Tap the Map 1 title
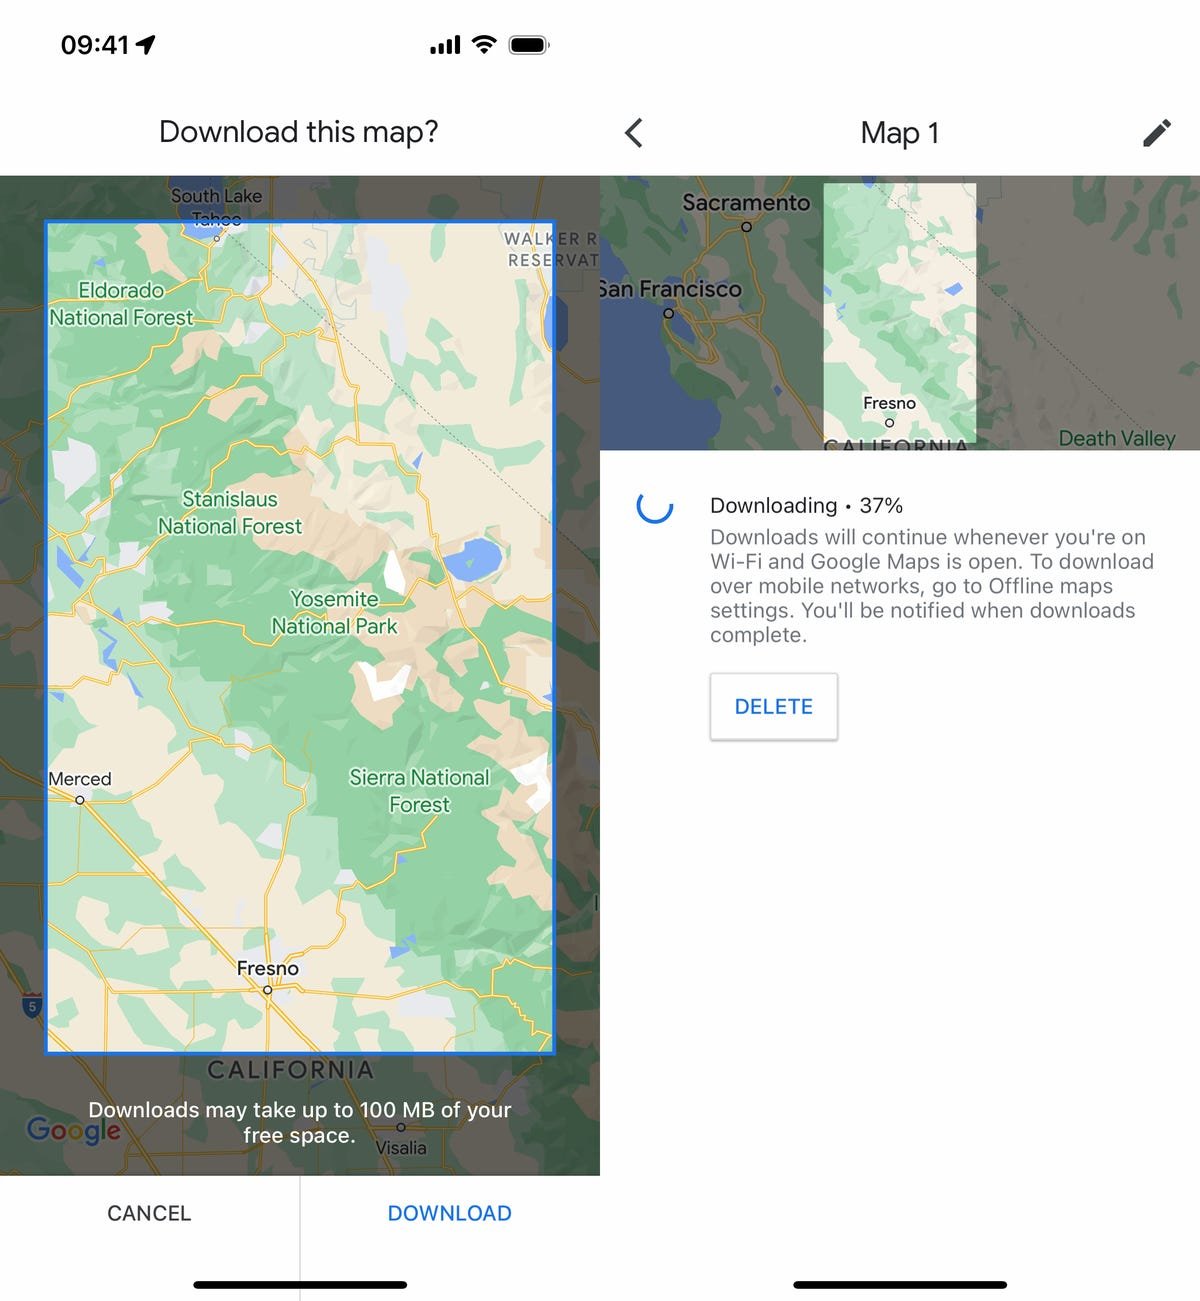Viewport: 1200px width, 1301px height. tap(900, 133)
